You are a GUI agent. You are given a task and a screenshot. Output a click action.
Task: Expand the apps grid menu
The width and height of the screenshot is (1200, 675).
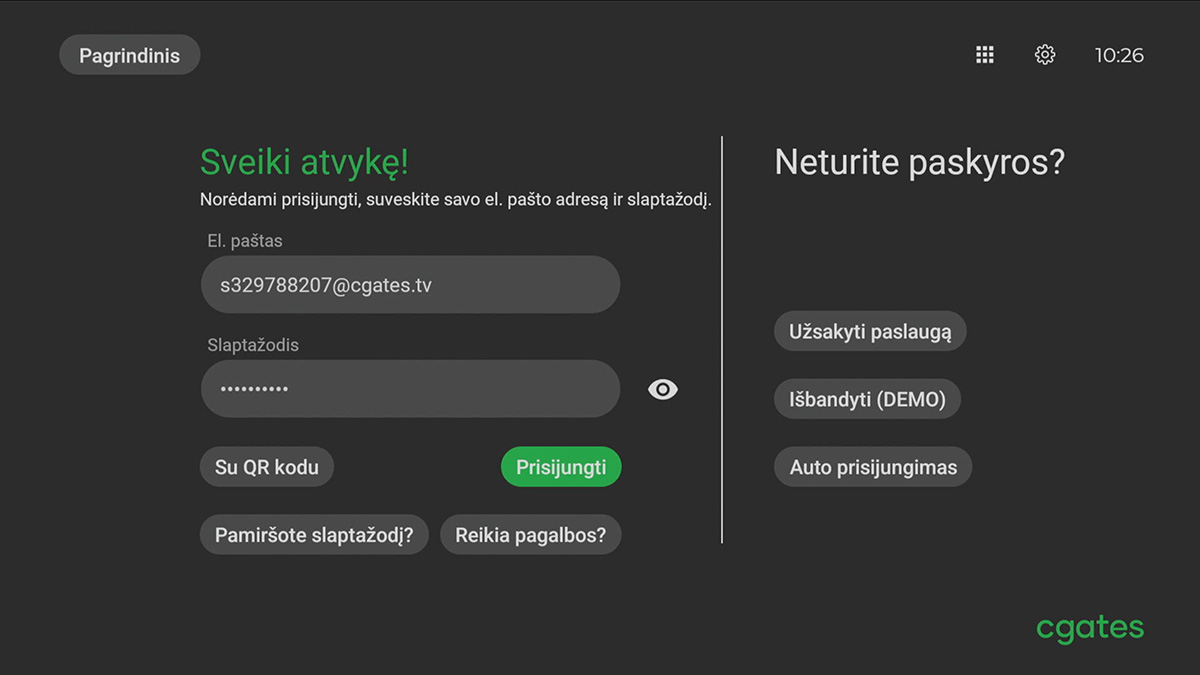[984, 55]
